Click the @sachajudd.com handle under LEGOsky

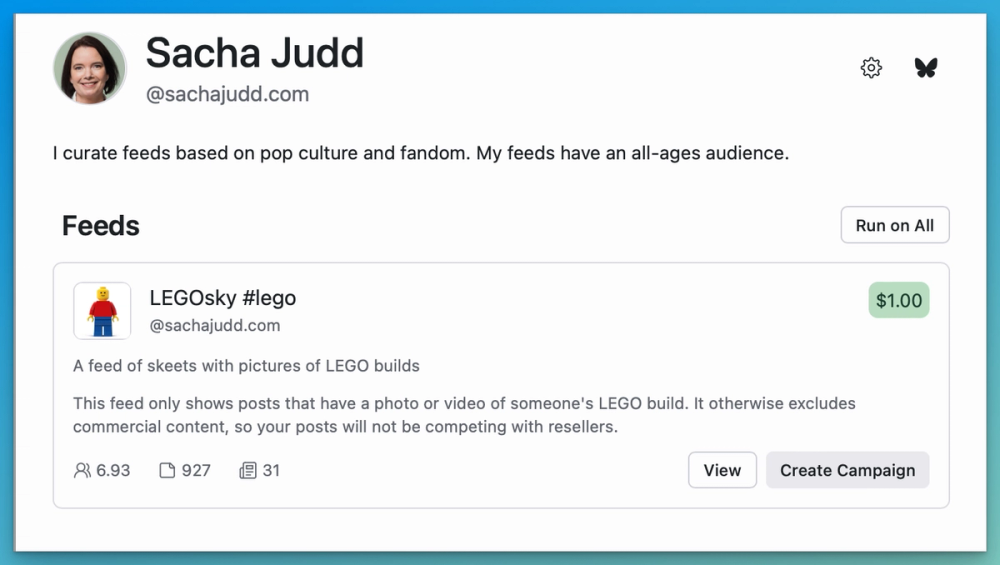[x=214, y=326]
